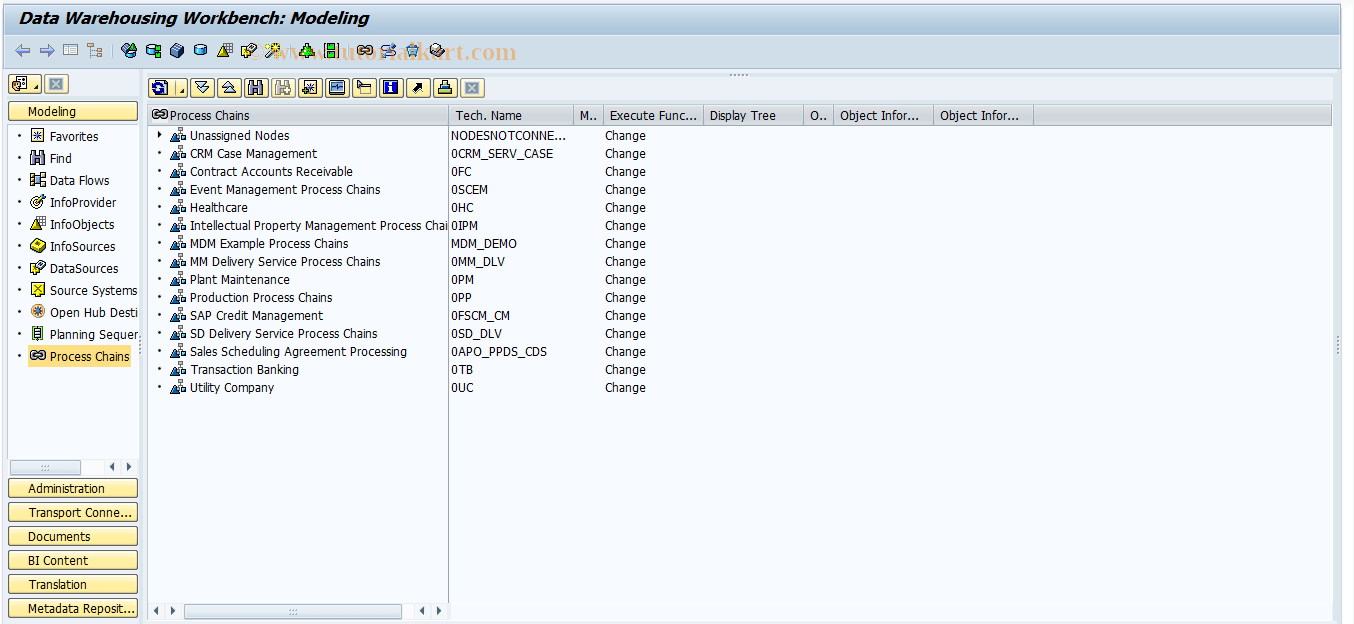
Task: Create a new process chain via the create icon
Action: [x=308, y=88]
